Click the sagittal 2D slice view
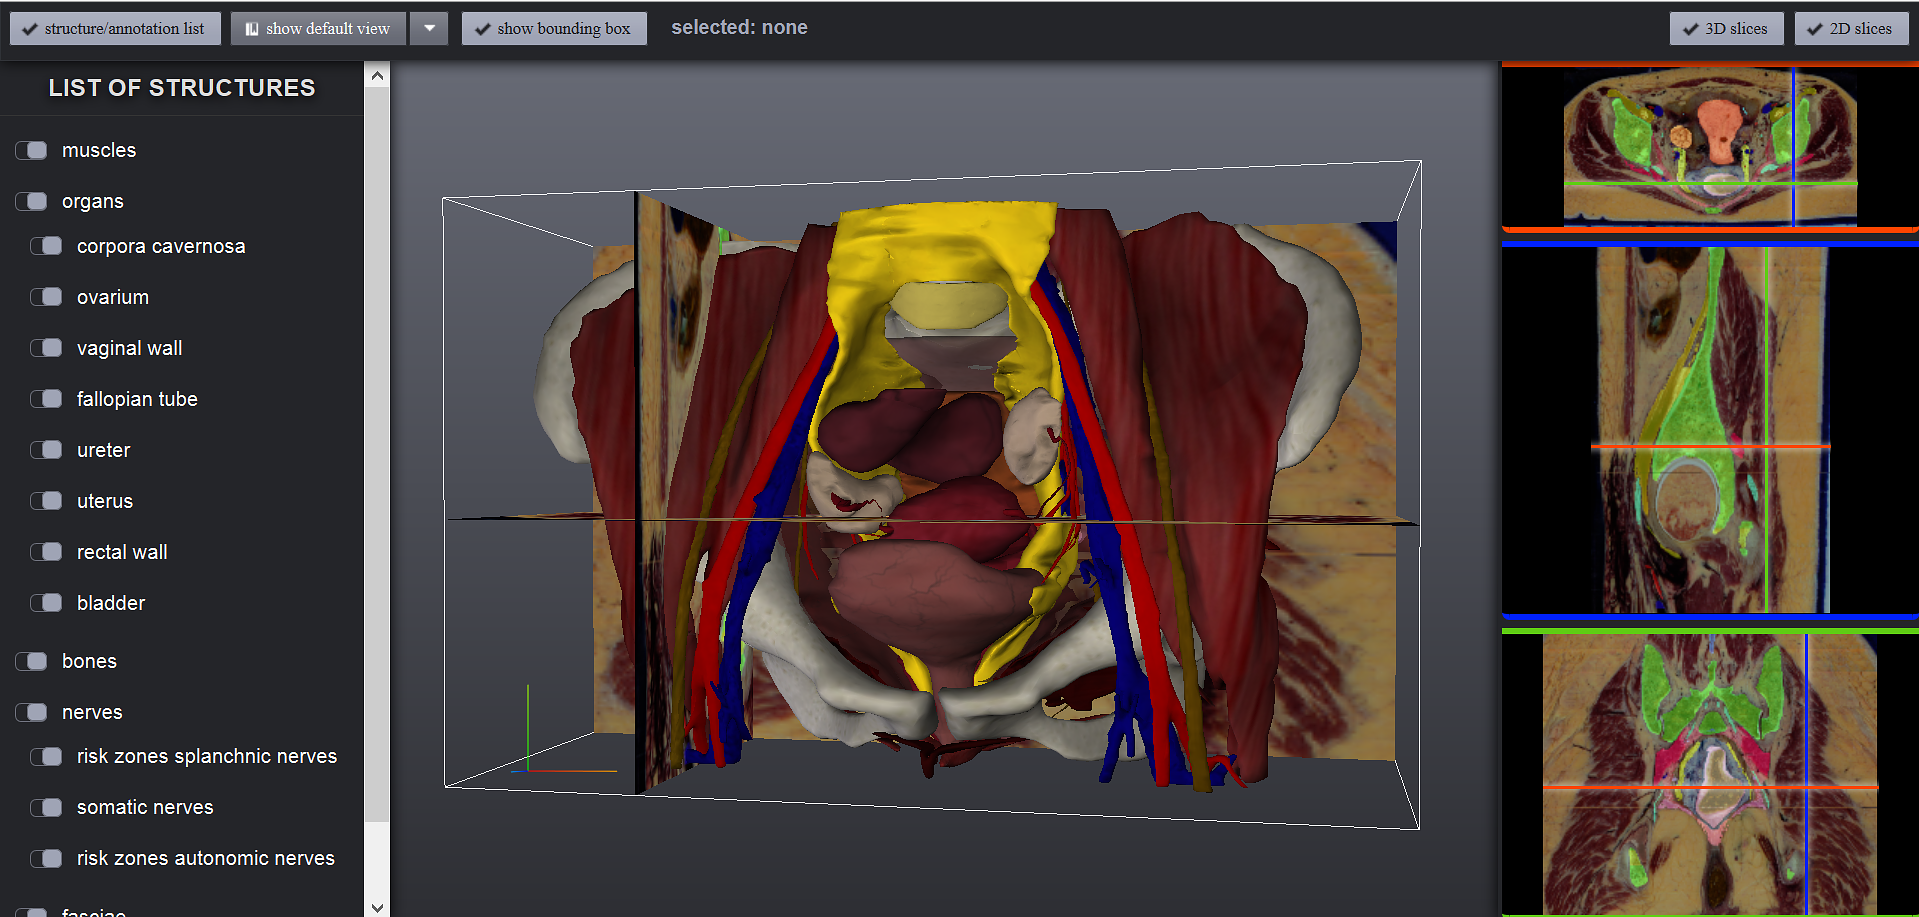Screen dimensions: 1919x917 [1709, 430]
